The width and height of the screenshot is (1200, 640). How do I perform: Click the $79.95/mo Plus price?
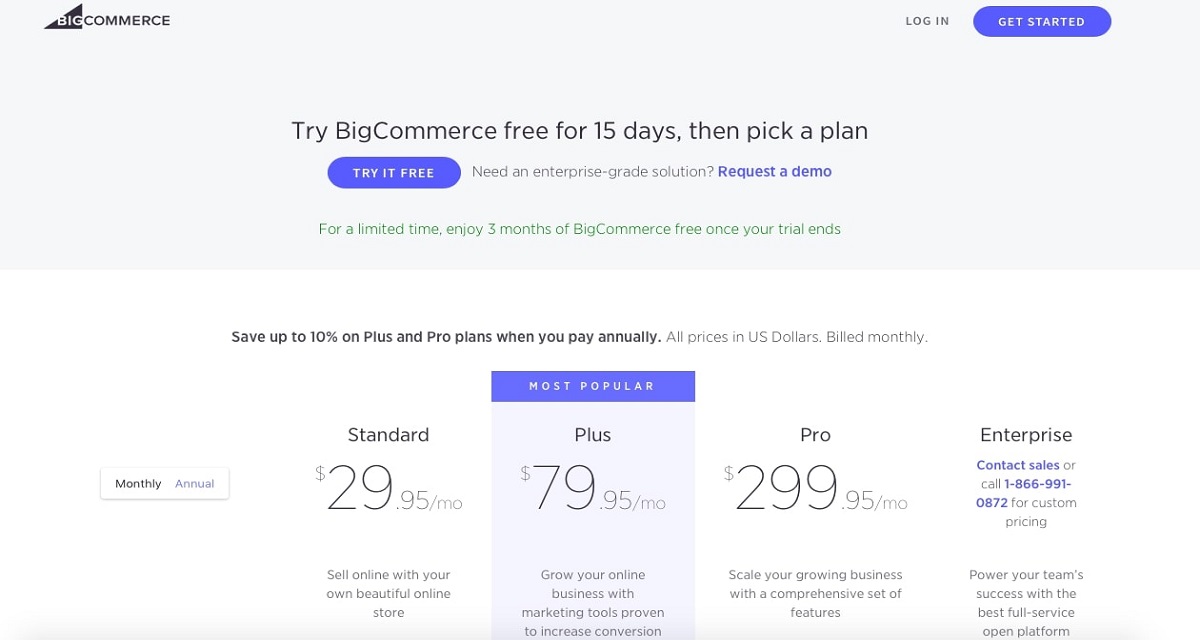click(593, 490)
